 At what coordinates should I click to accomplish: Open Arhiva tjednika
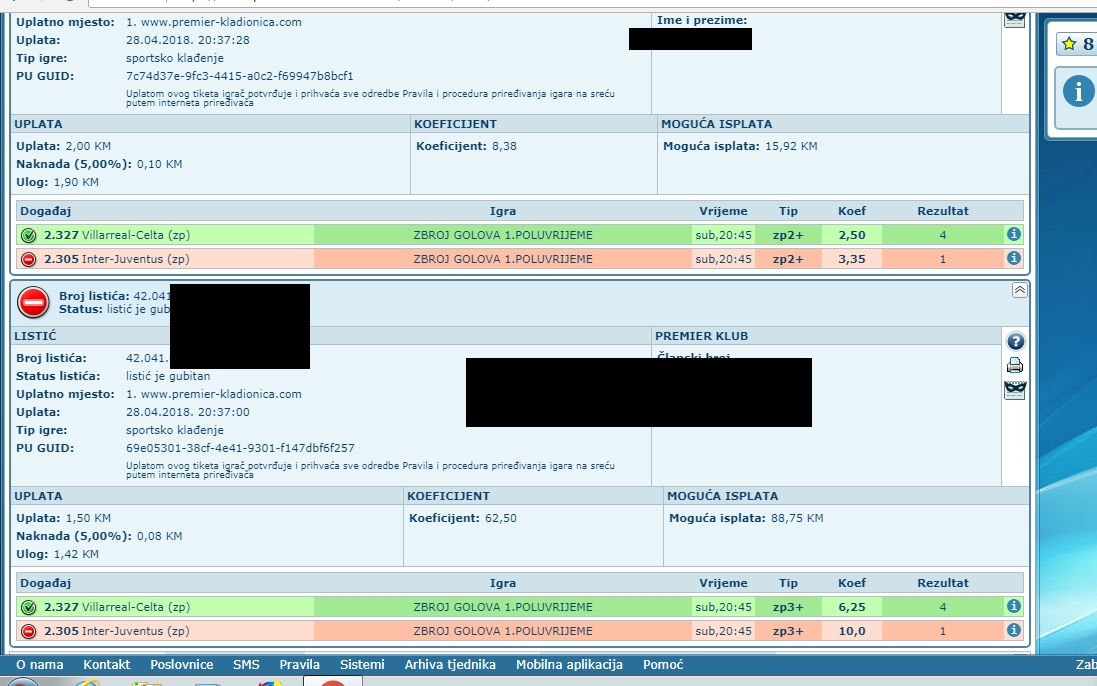(x=450, y=664)
